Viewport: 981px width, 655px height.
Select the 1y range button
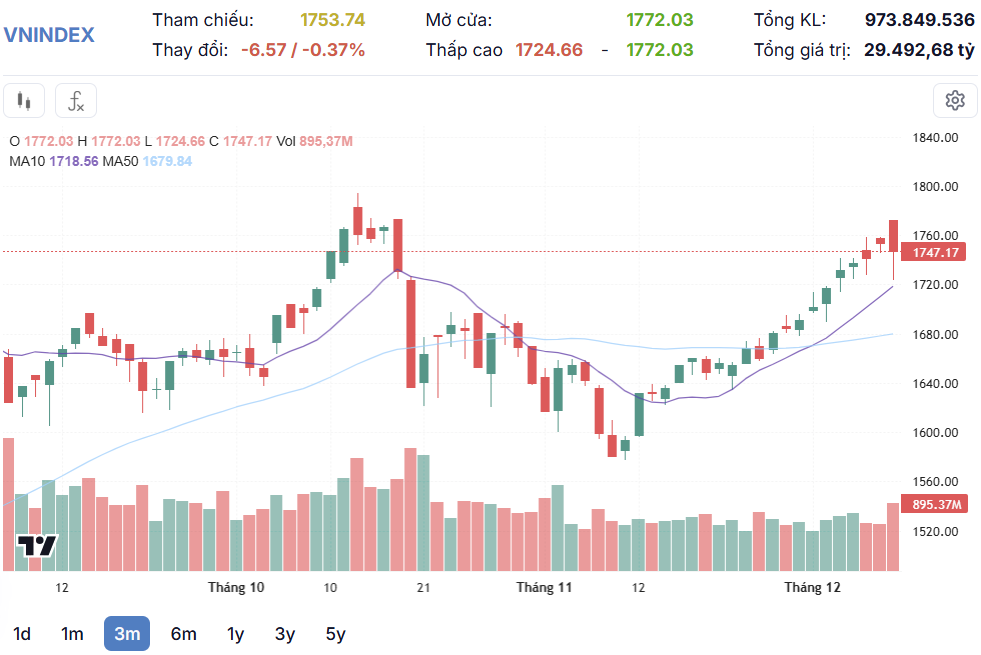233,633
